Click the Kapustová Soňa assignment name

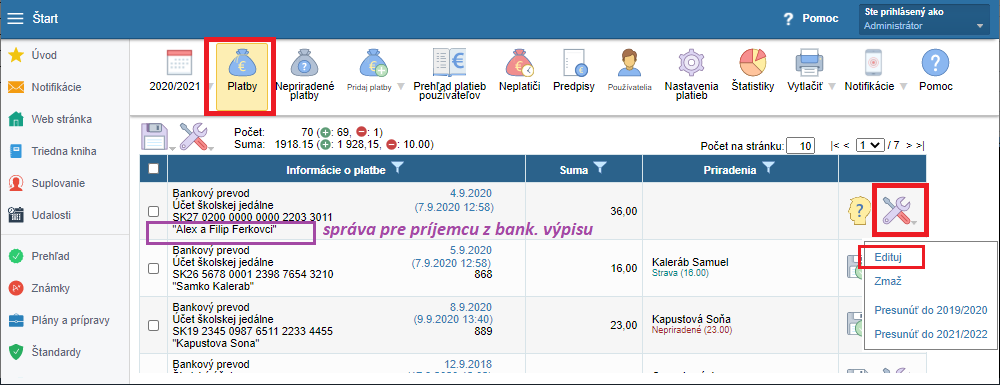[692, 319]
